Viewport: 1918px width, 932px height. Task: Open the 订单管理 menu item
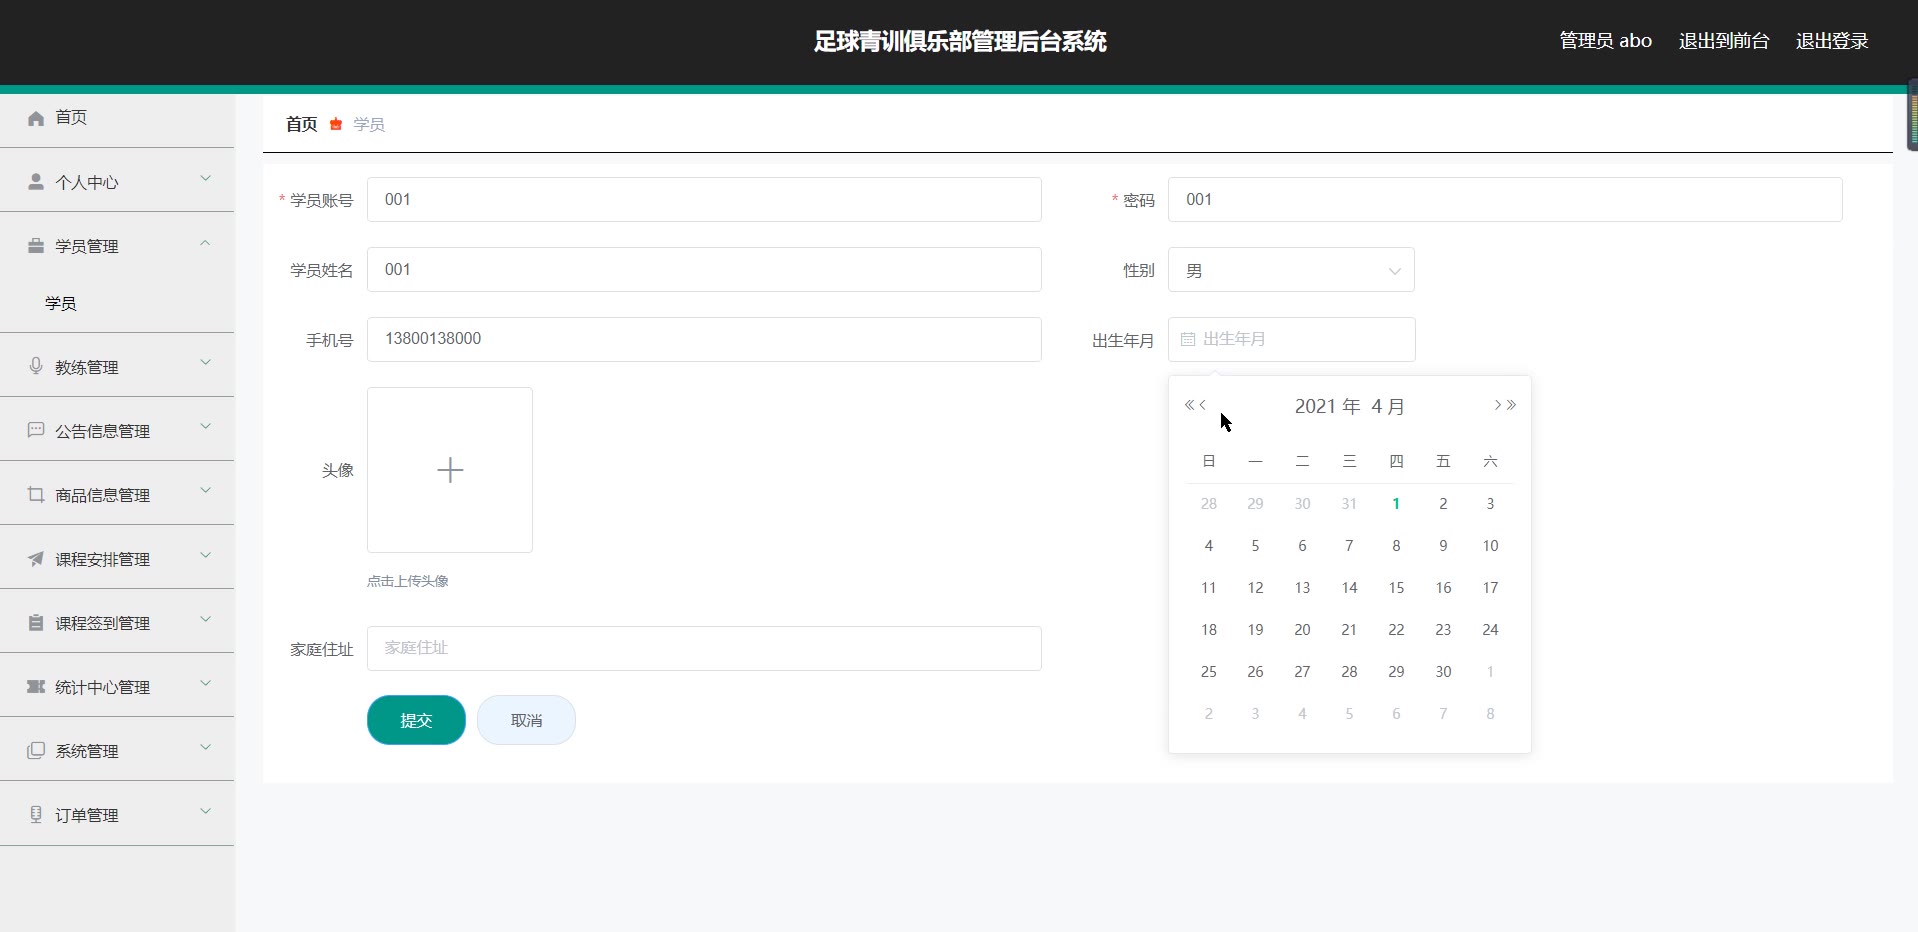pyautogui.click(x=117, y=814)
